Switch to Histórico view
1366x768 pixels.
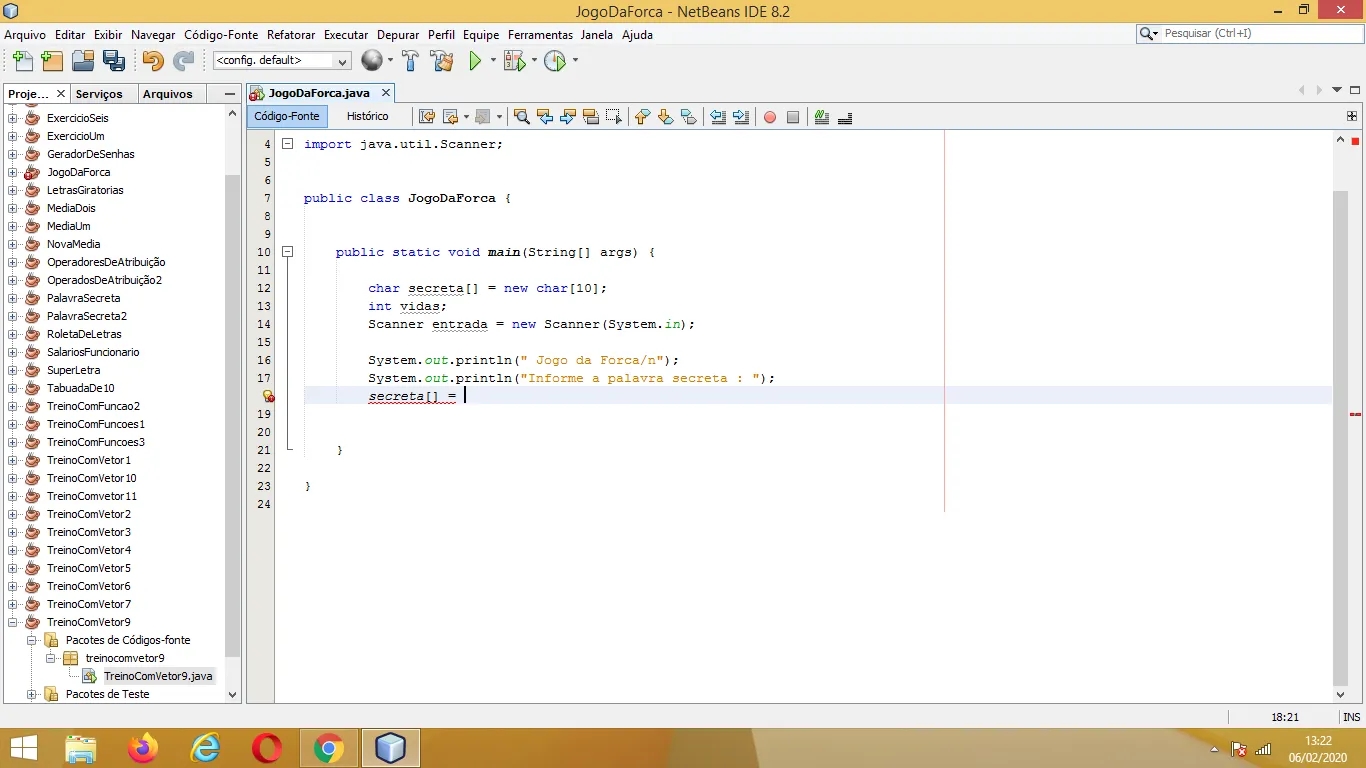coord(367,117)
